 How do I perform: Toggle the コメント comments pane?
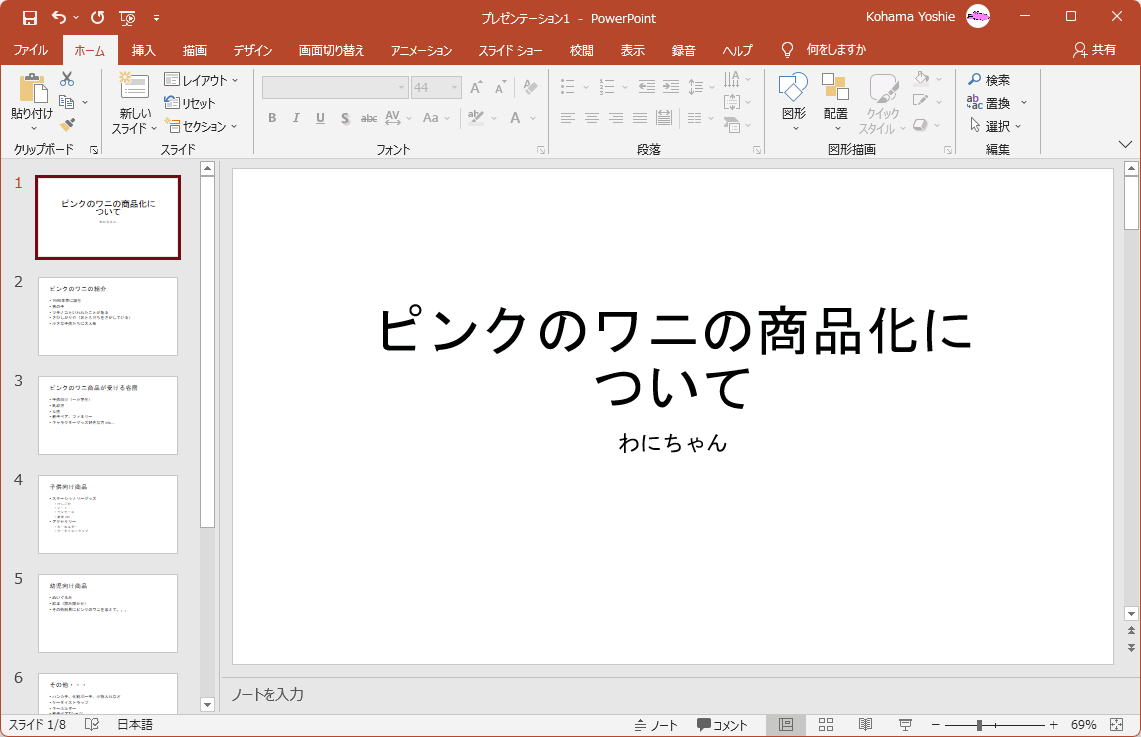pyautogui.click(x=722, y=725)
